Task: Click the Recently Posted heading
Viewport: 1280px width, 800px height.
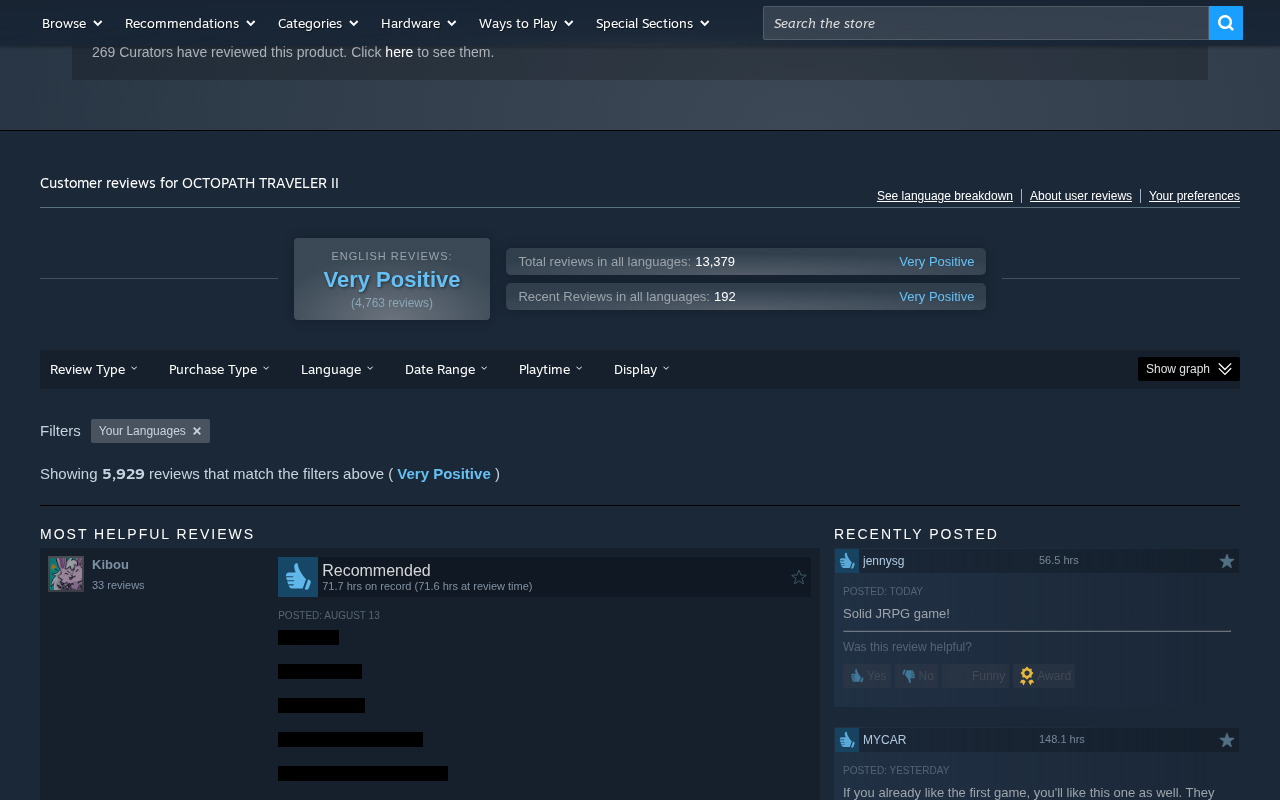Action: [x=916, y=534]
